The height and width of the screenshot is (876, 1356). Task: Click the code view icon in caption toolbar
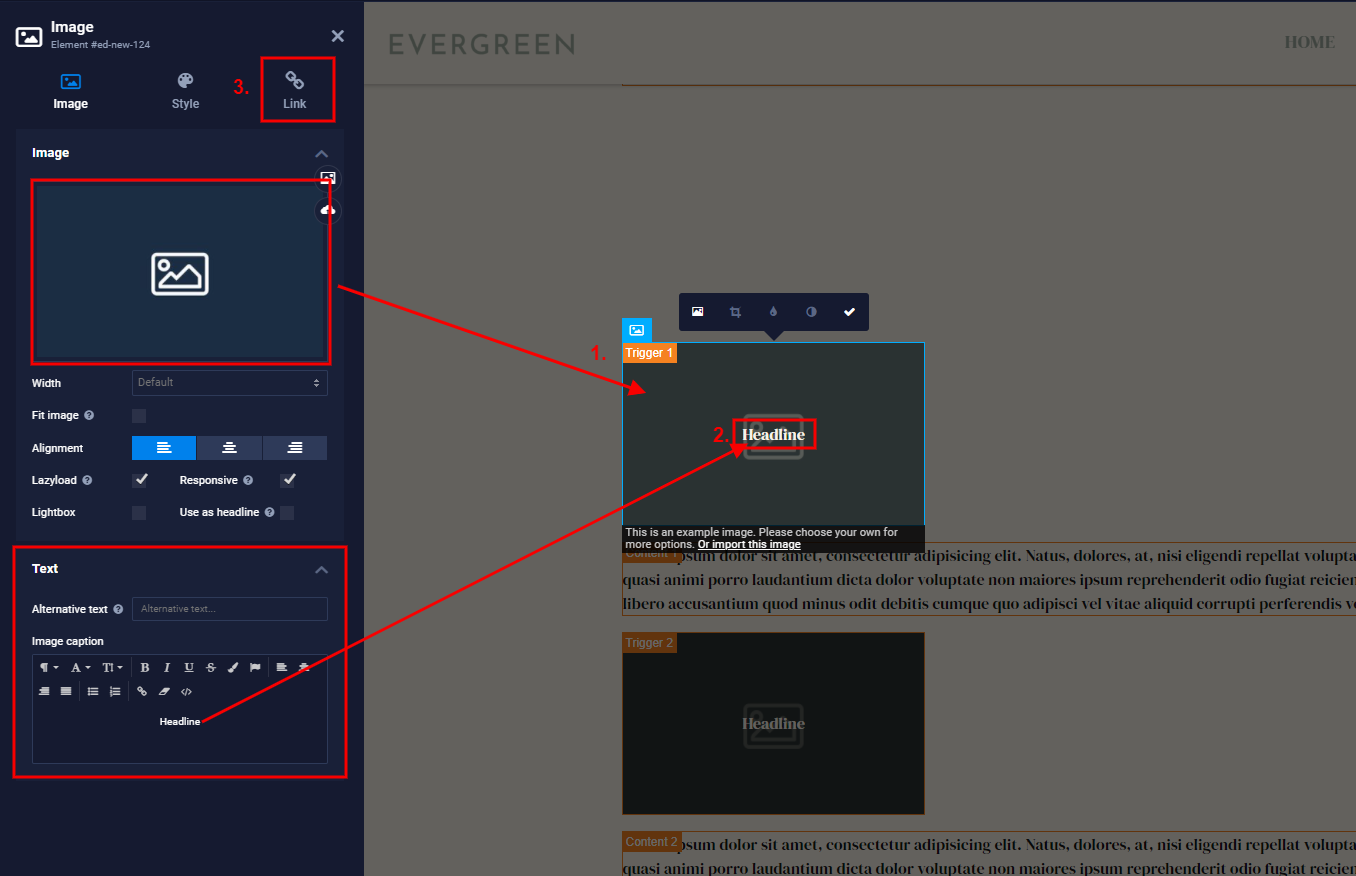[x=186, y=691]
